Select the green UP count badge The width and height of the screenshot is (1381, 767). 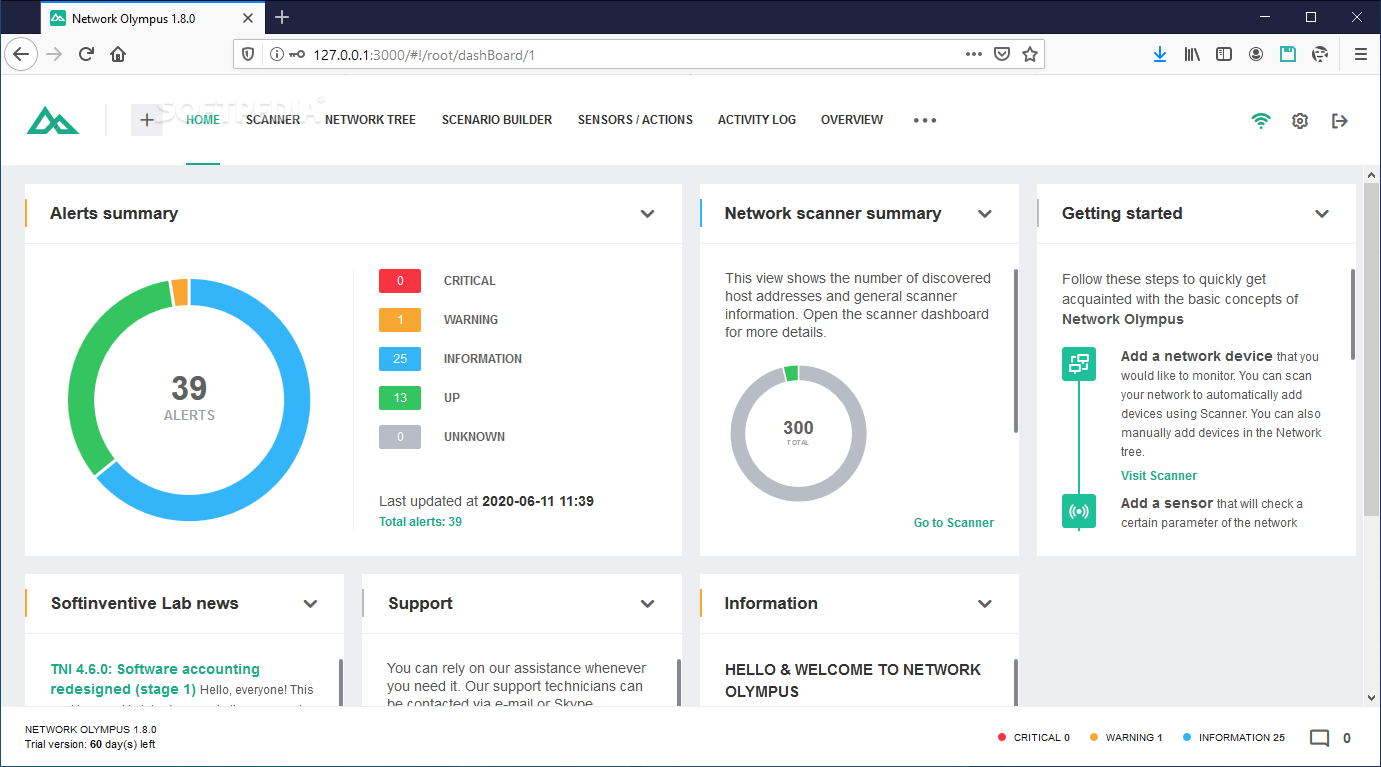(400, 398)
